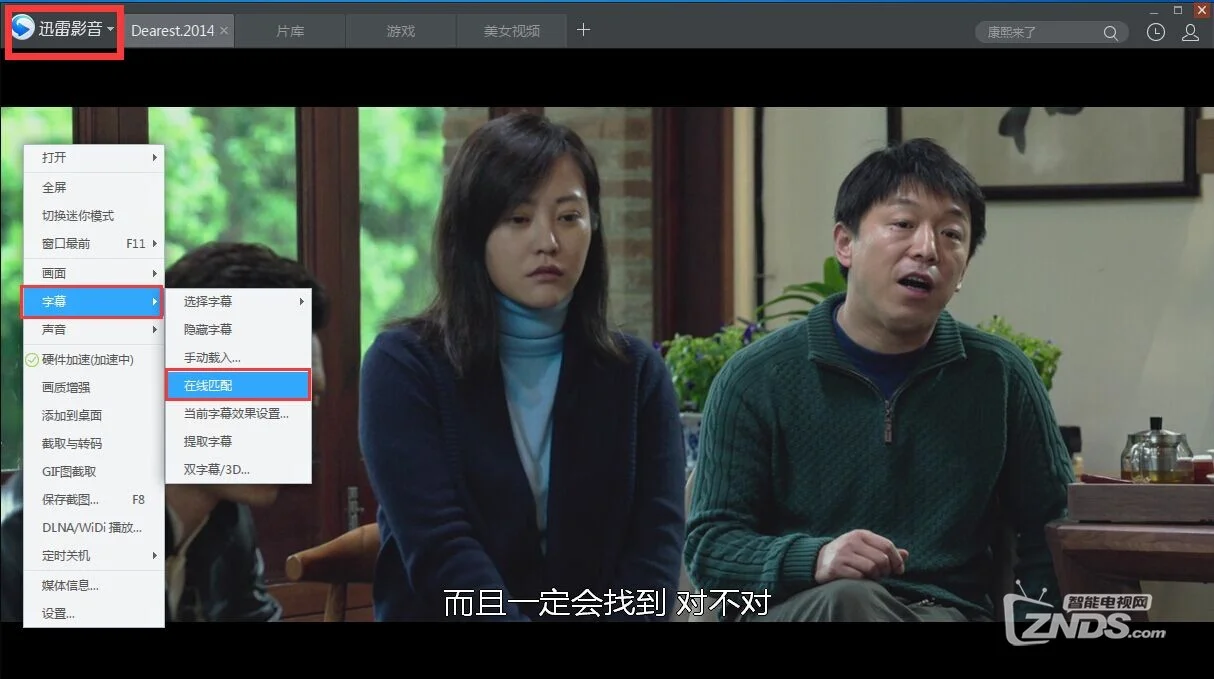This screenshot has height=679, width=1214.
Task: Close the Dearest.2014 tab
Action: coord(224,31)
